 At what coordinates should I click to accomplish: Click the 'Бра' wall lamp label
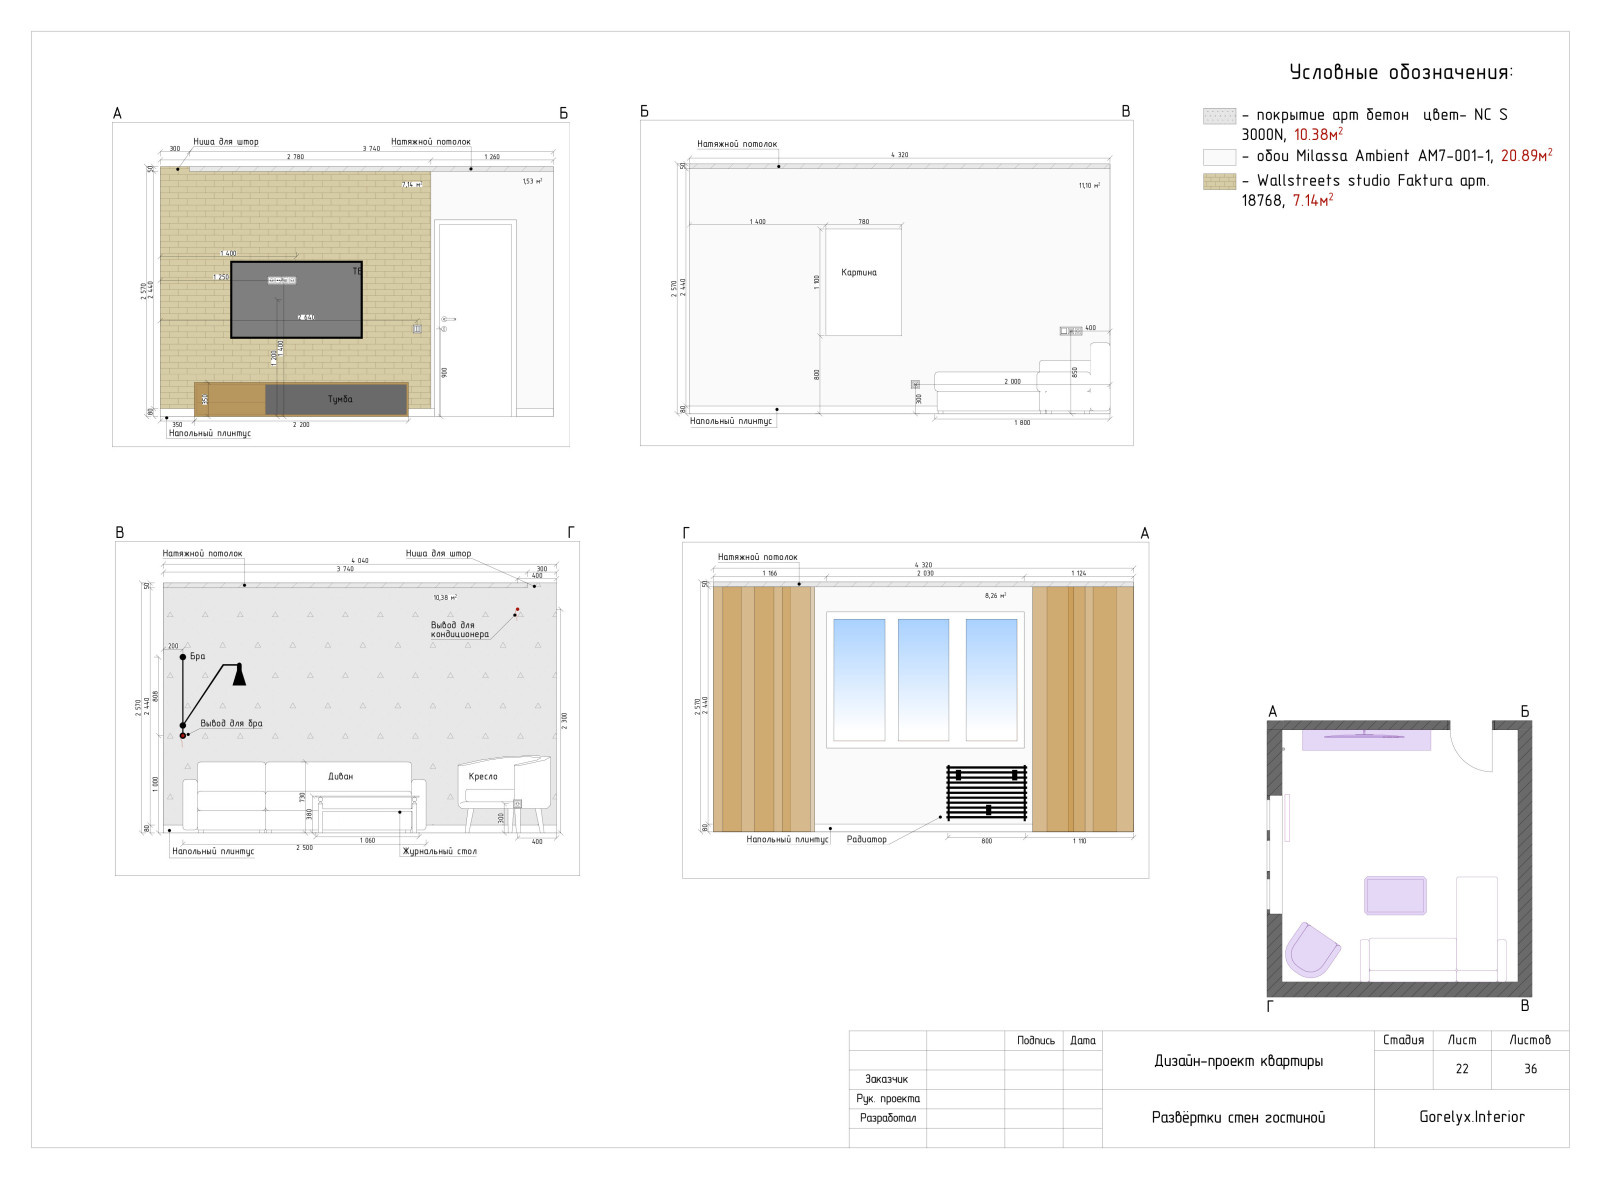click(x=197, y=656)
